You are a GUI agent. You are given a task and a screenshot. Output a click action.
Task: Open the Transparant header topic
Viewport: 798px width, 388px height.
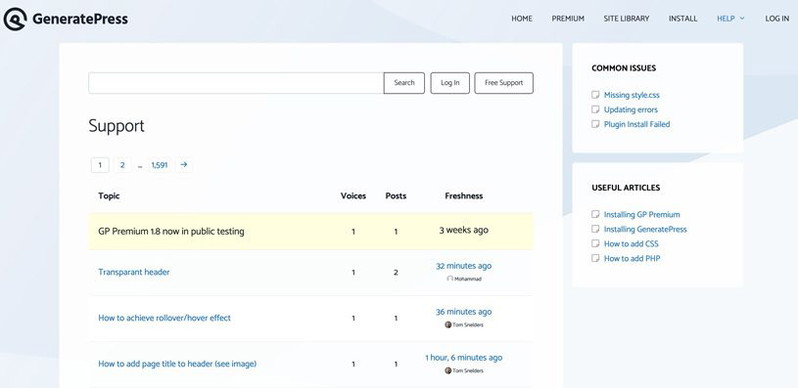(x=134, y=272)
